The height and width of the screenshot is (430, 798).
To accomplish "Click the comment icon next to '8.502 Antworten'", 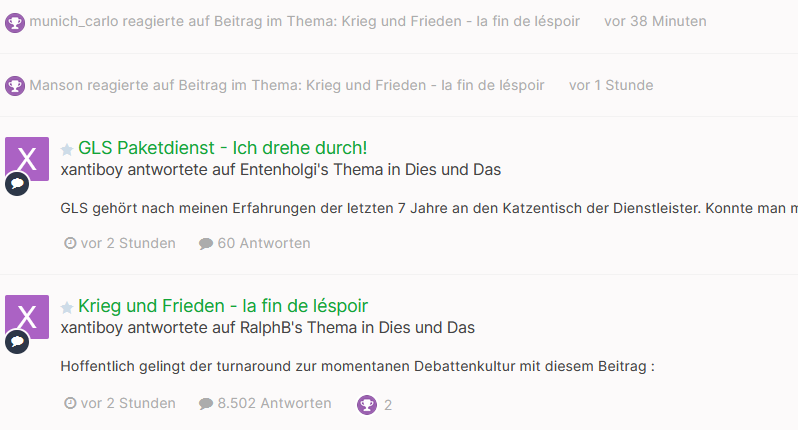I will (206, 404).
